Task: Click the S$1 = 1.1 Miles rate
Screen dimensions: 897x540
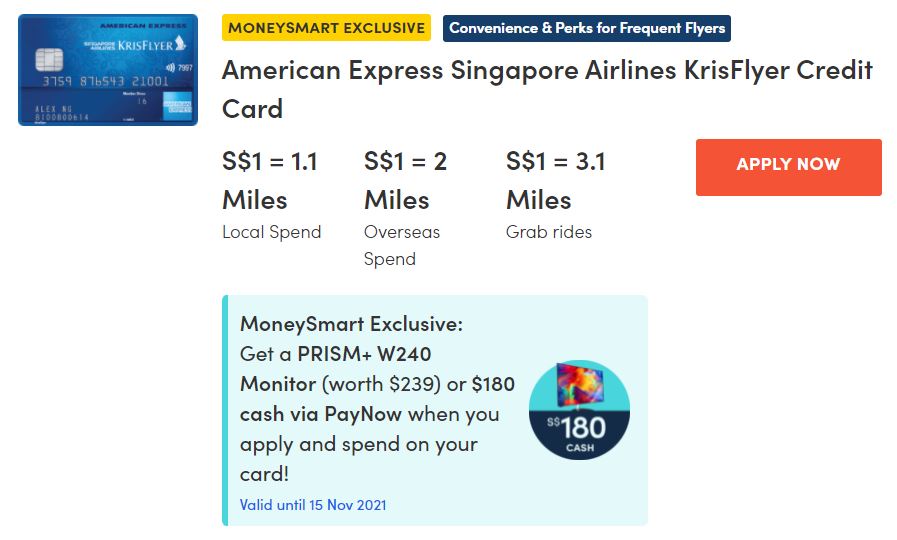Action: click(x=270, y=181)
